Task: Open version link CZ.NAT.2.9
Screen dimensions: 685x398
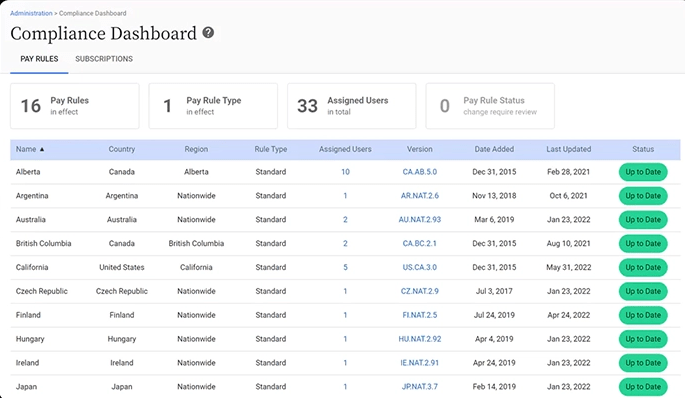Action: click(419, 291)
